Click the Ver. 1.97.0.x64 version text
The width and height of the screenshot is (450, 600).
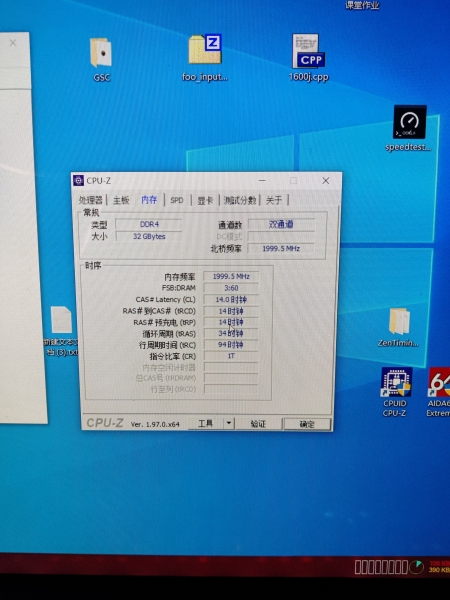pyautogui.click(x=155, y=424)
